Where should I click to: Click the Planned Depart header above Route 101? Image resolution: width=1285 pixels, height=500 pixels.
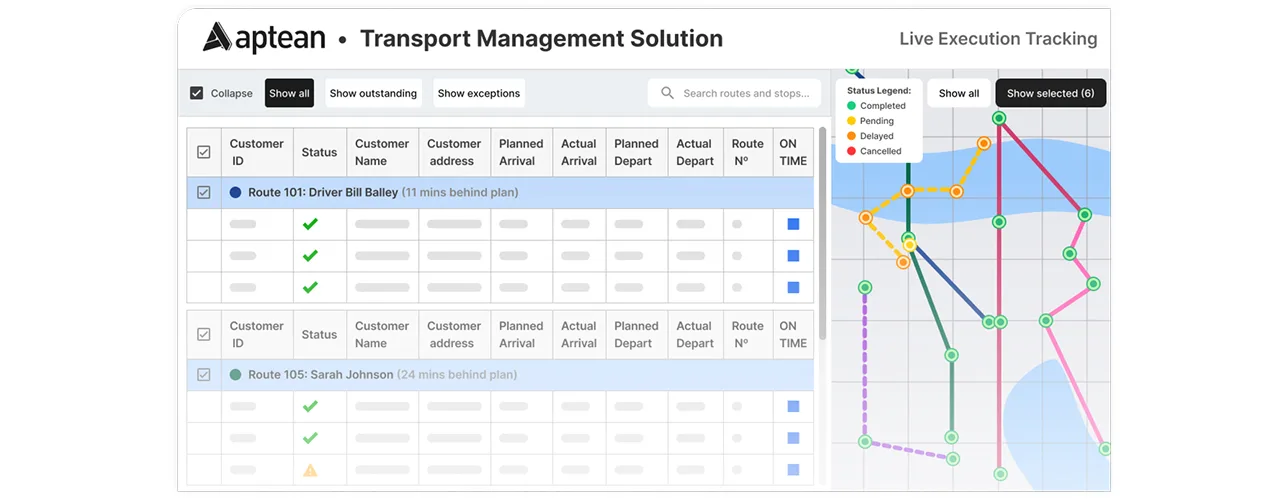click(x=636, y=152)
